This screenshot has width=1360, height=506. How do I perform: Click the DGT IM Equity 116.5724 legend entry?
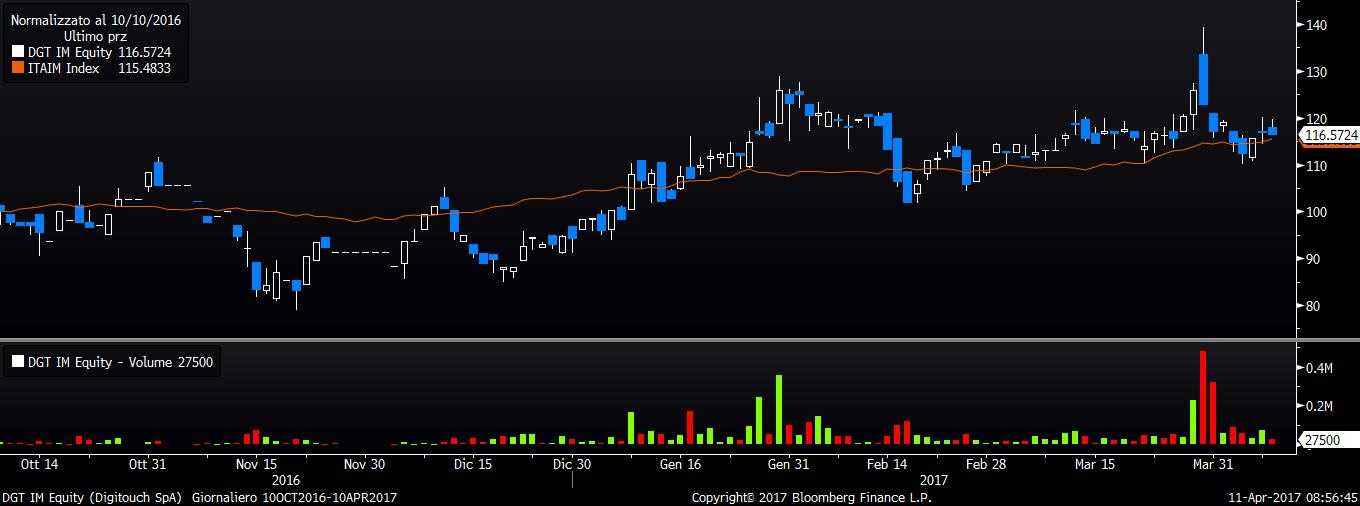(91, 52)
